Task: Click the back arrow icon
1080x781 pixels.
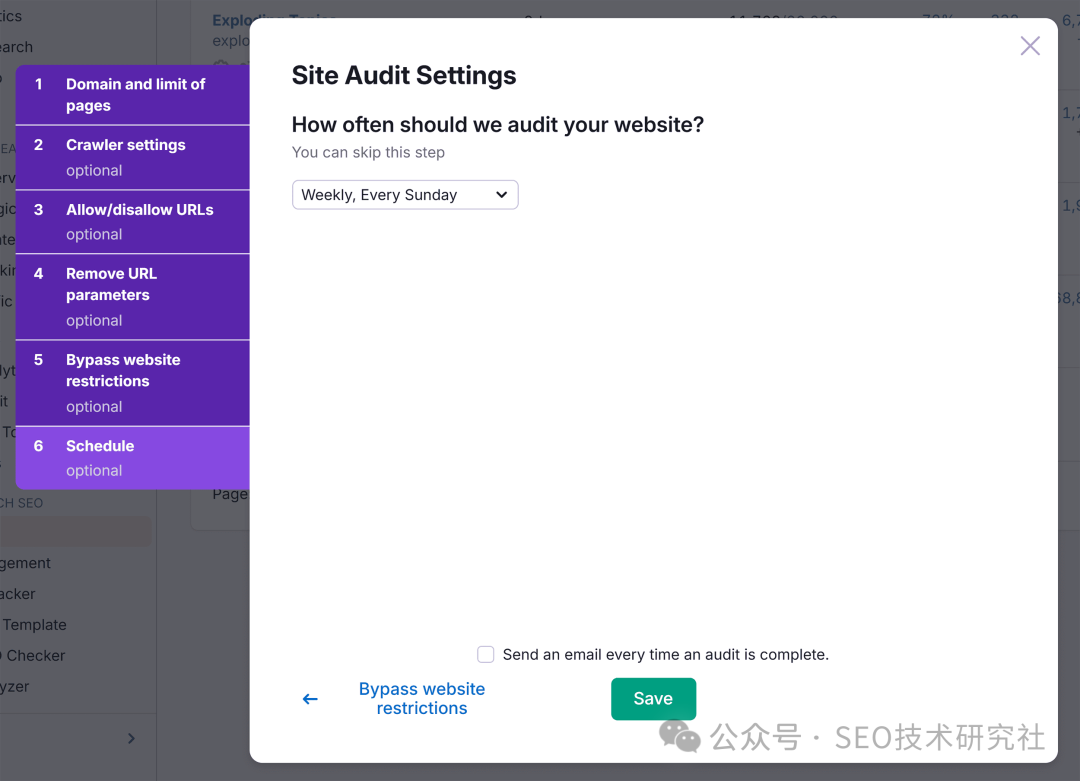Action: [310, 699]
